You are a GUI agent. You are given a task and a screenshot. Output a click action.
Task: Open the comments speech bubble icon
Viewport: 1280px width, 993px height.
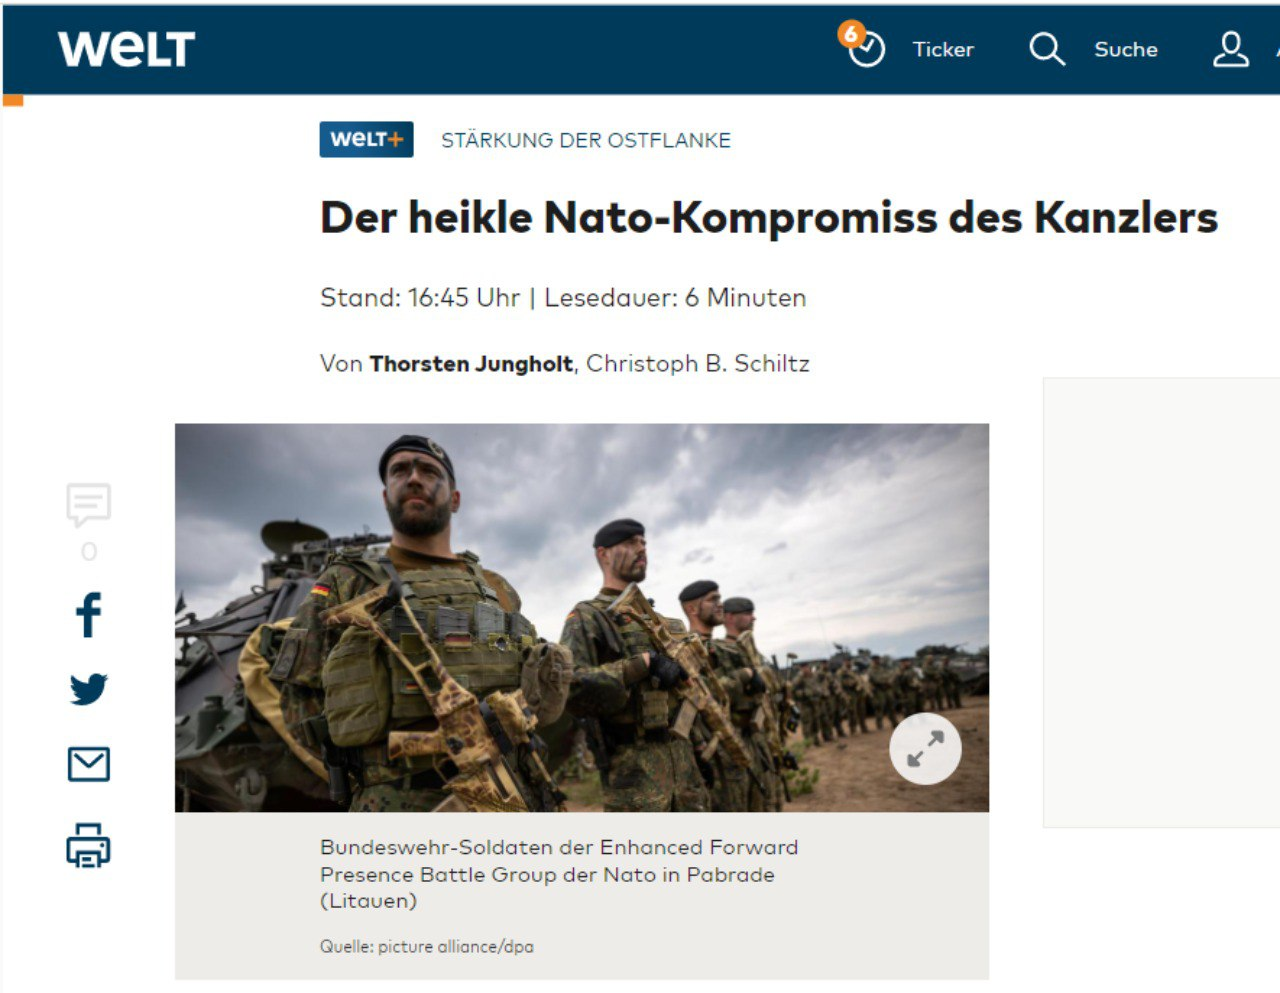pos(88,505)
